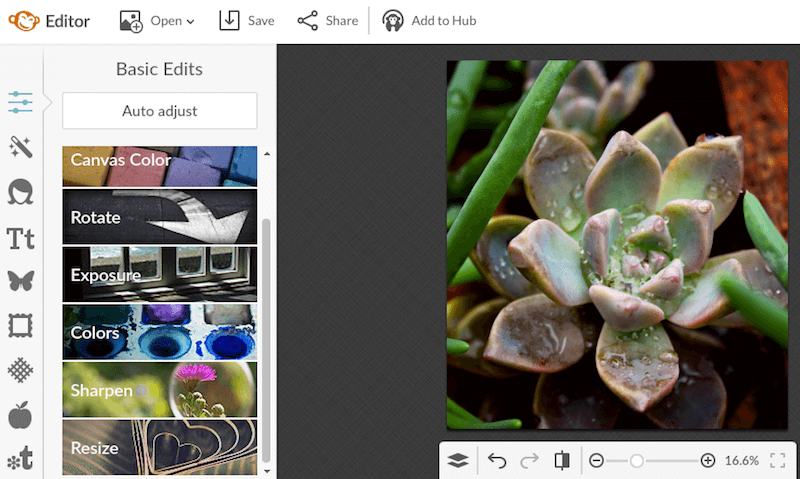Open the Basic Edits sliders tab
Viewport: 800px width, 479px height.
tap(20, 102)
